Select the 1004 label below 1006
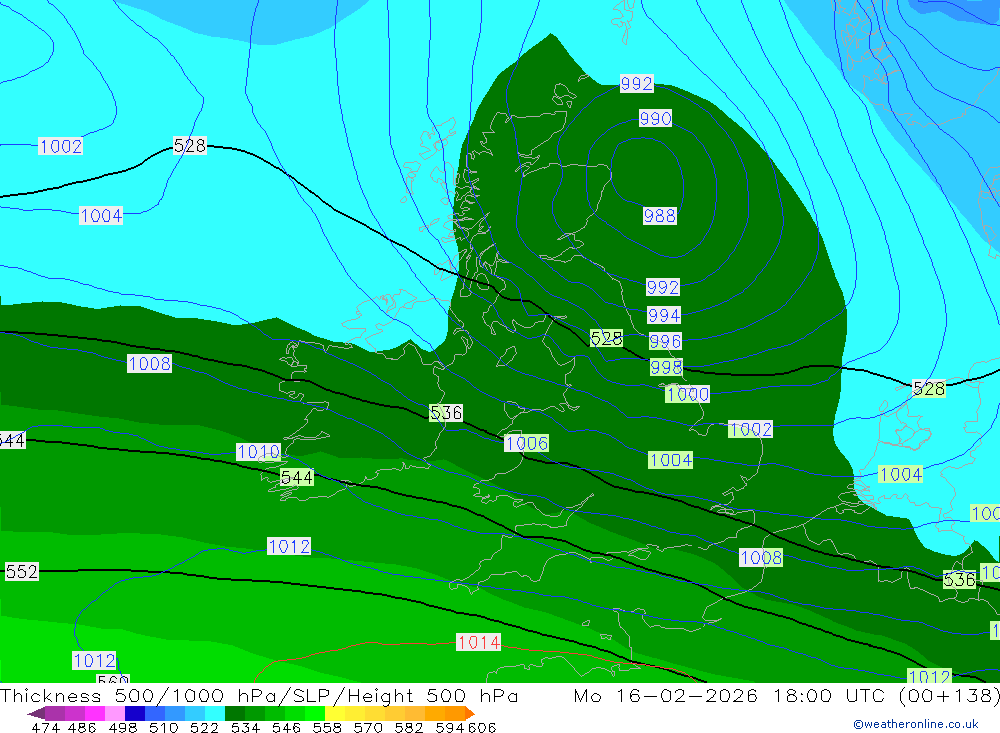 [x=670, y=460]
